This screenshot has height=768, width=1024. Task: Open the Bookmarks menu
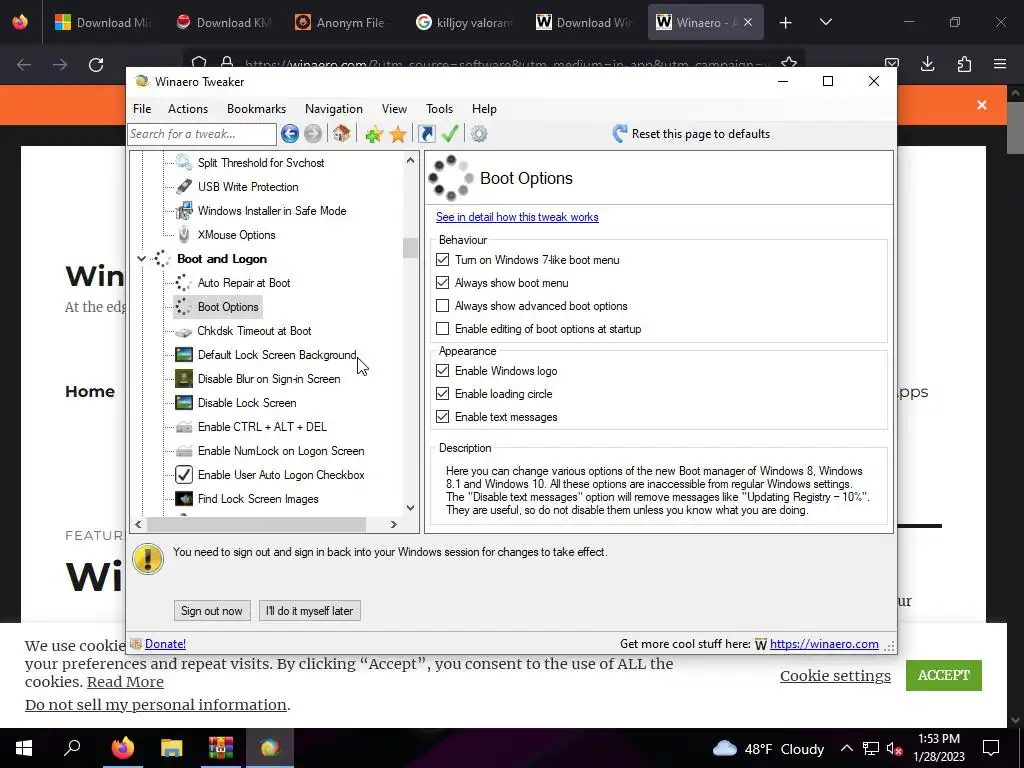257,109
